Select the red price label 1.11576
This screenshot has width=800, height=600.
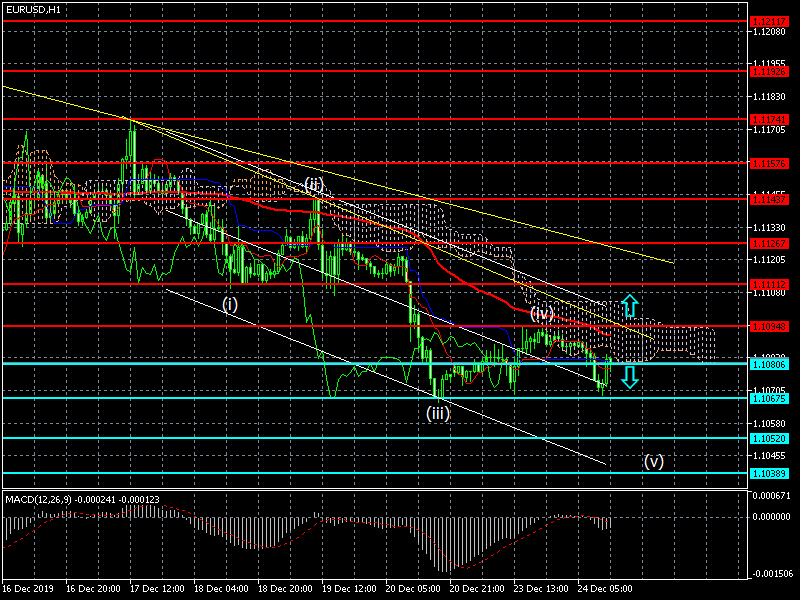[x=769, y=163]
